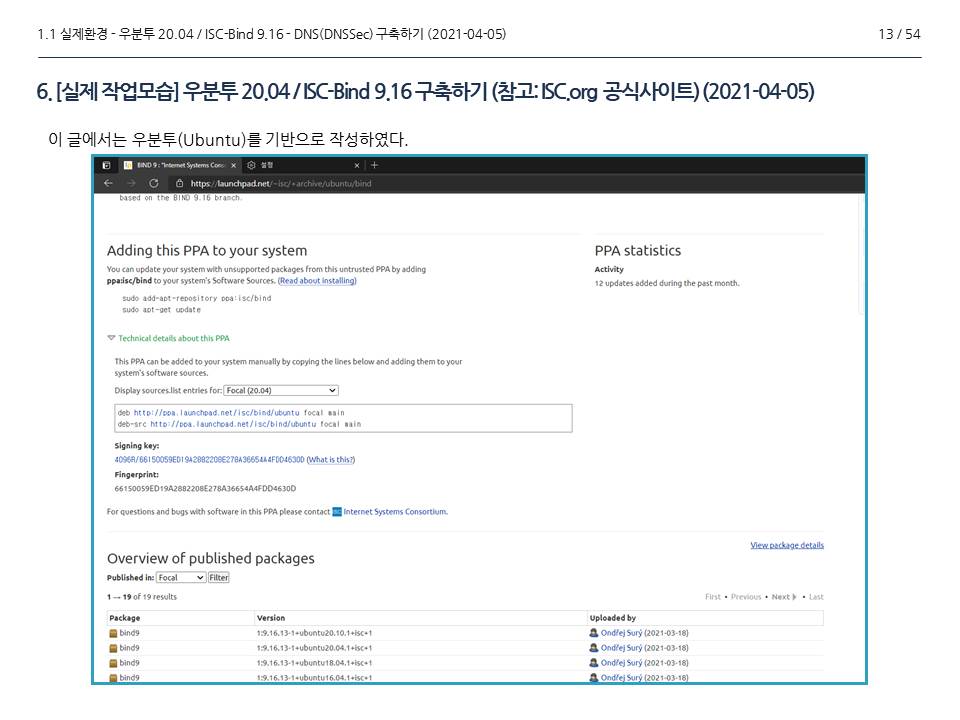
Task: Click the ISC logo icon before Consortium
Action: pos(337,512)
